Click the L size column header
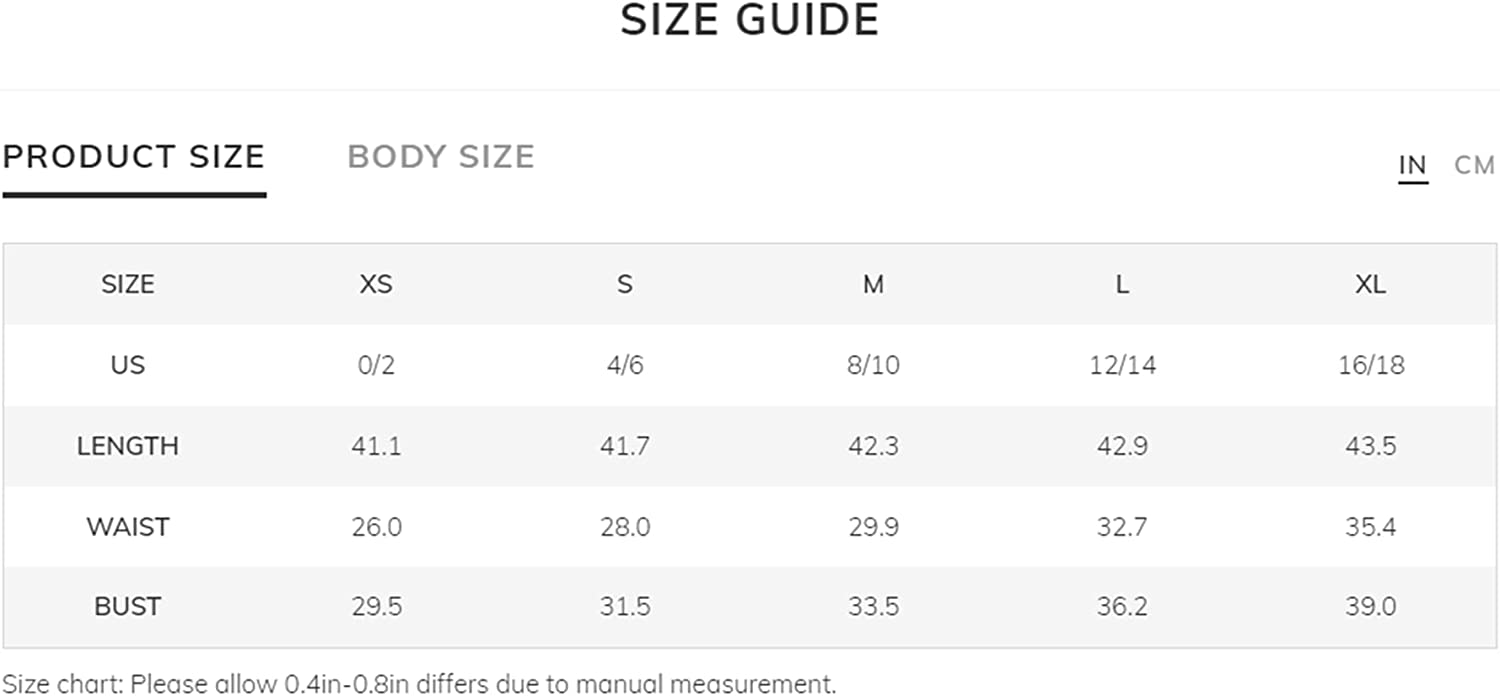Image resolution: width=1500 pixels, height=696 pixels. [x=1122, y=284]
